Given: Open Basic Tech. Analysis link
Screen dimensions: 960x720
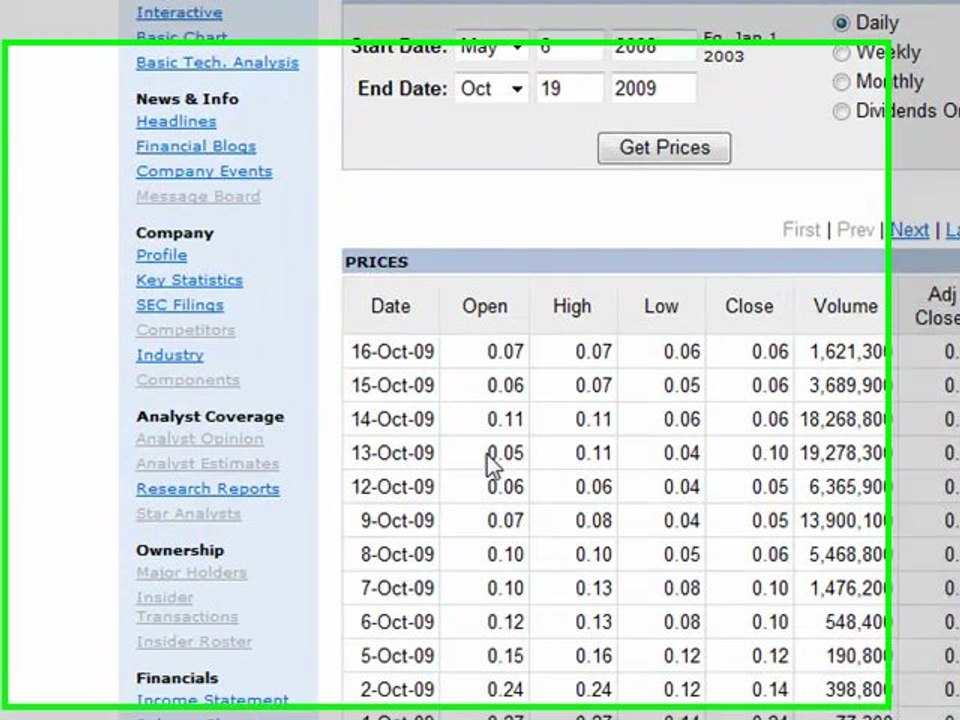Looking at the screenshot, I should [x=217, y=62].
